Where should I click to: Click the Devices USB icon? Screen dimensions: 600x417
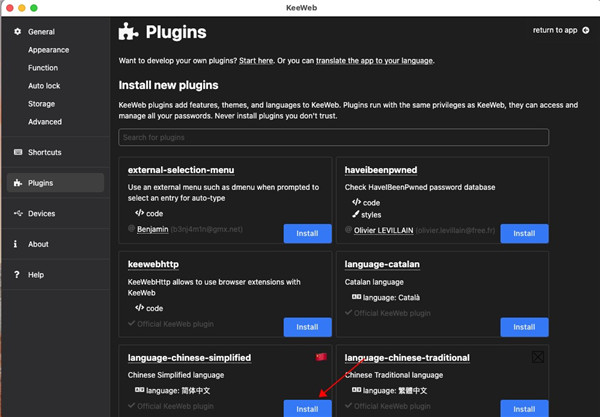[x=17, y=213]
